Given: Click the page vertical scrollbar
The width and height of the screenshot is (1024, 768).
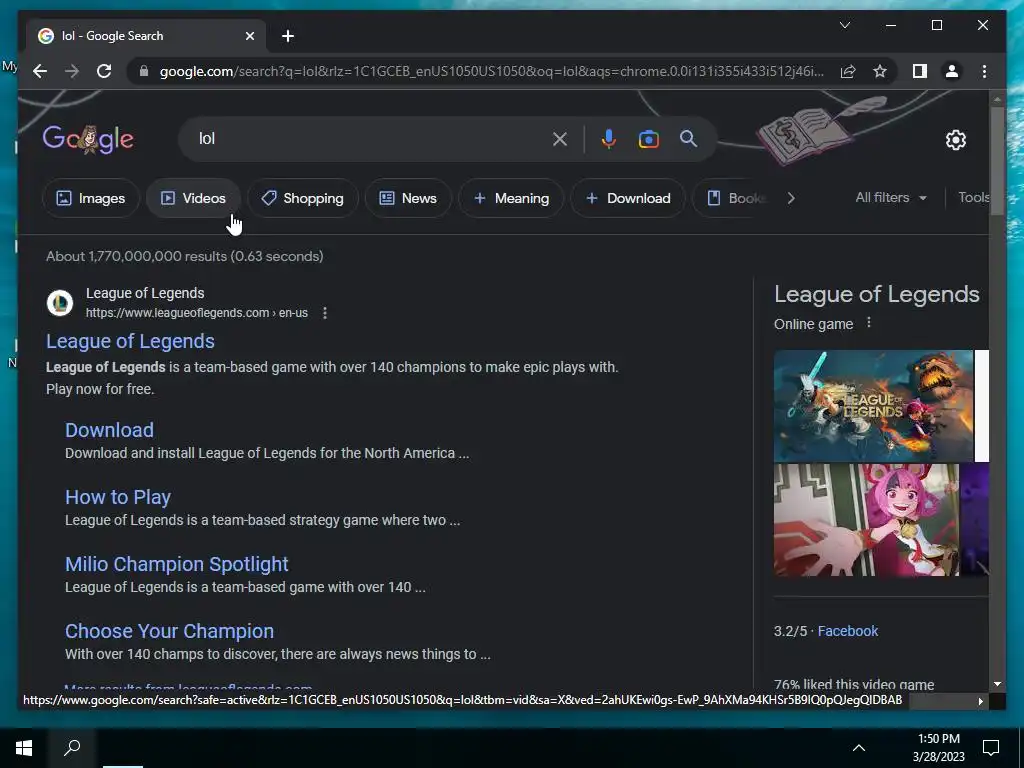Looking at the screenshot, I should 997,161.
